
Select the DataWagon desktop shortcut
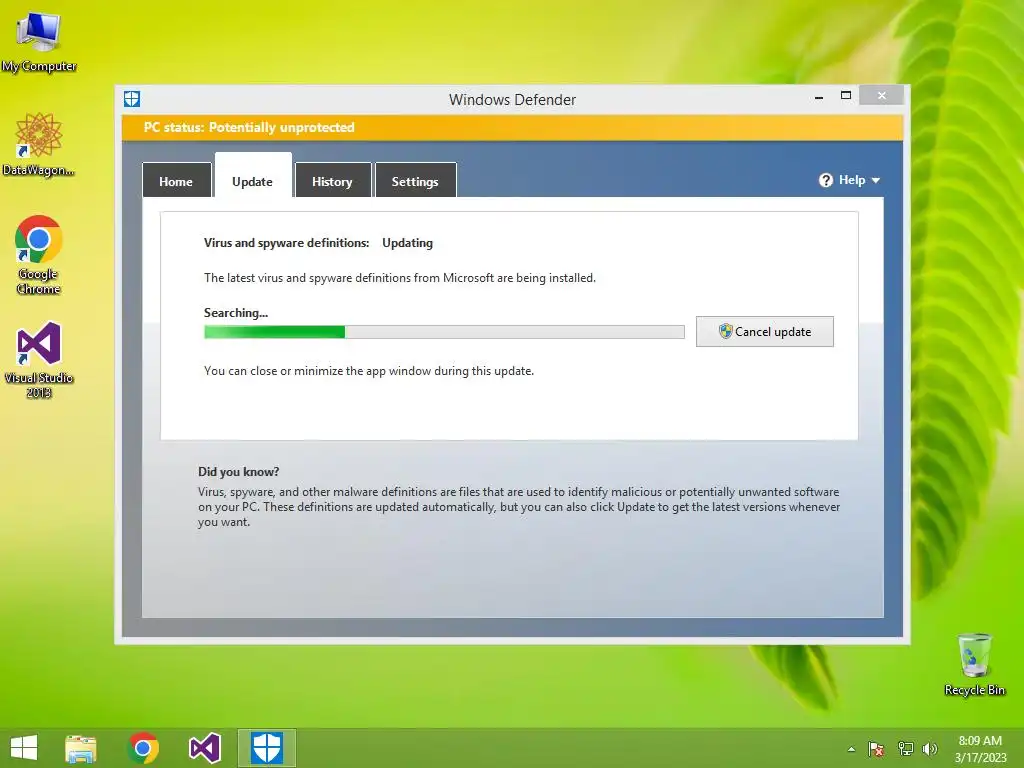coord(39,145)
